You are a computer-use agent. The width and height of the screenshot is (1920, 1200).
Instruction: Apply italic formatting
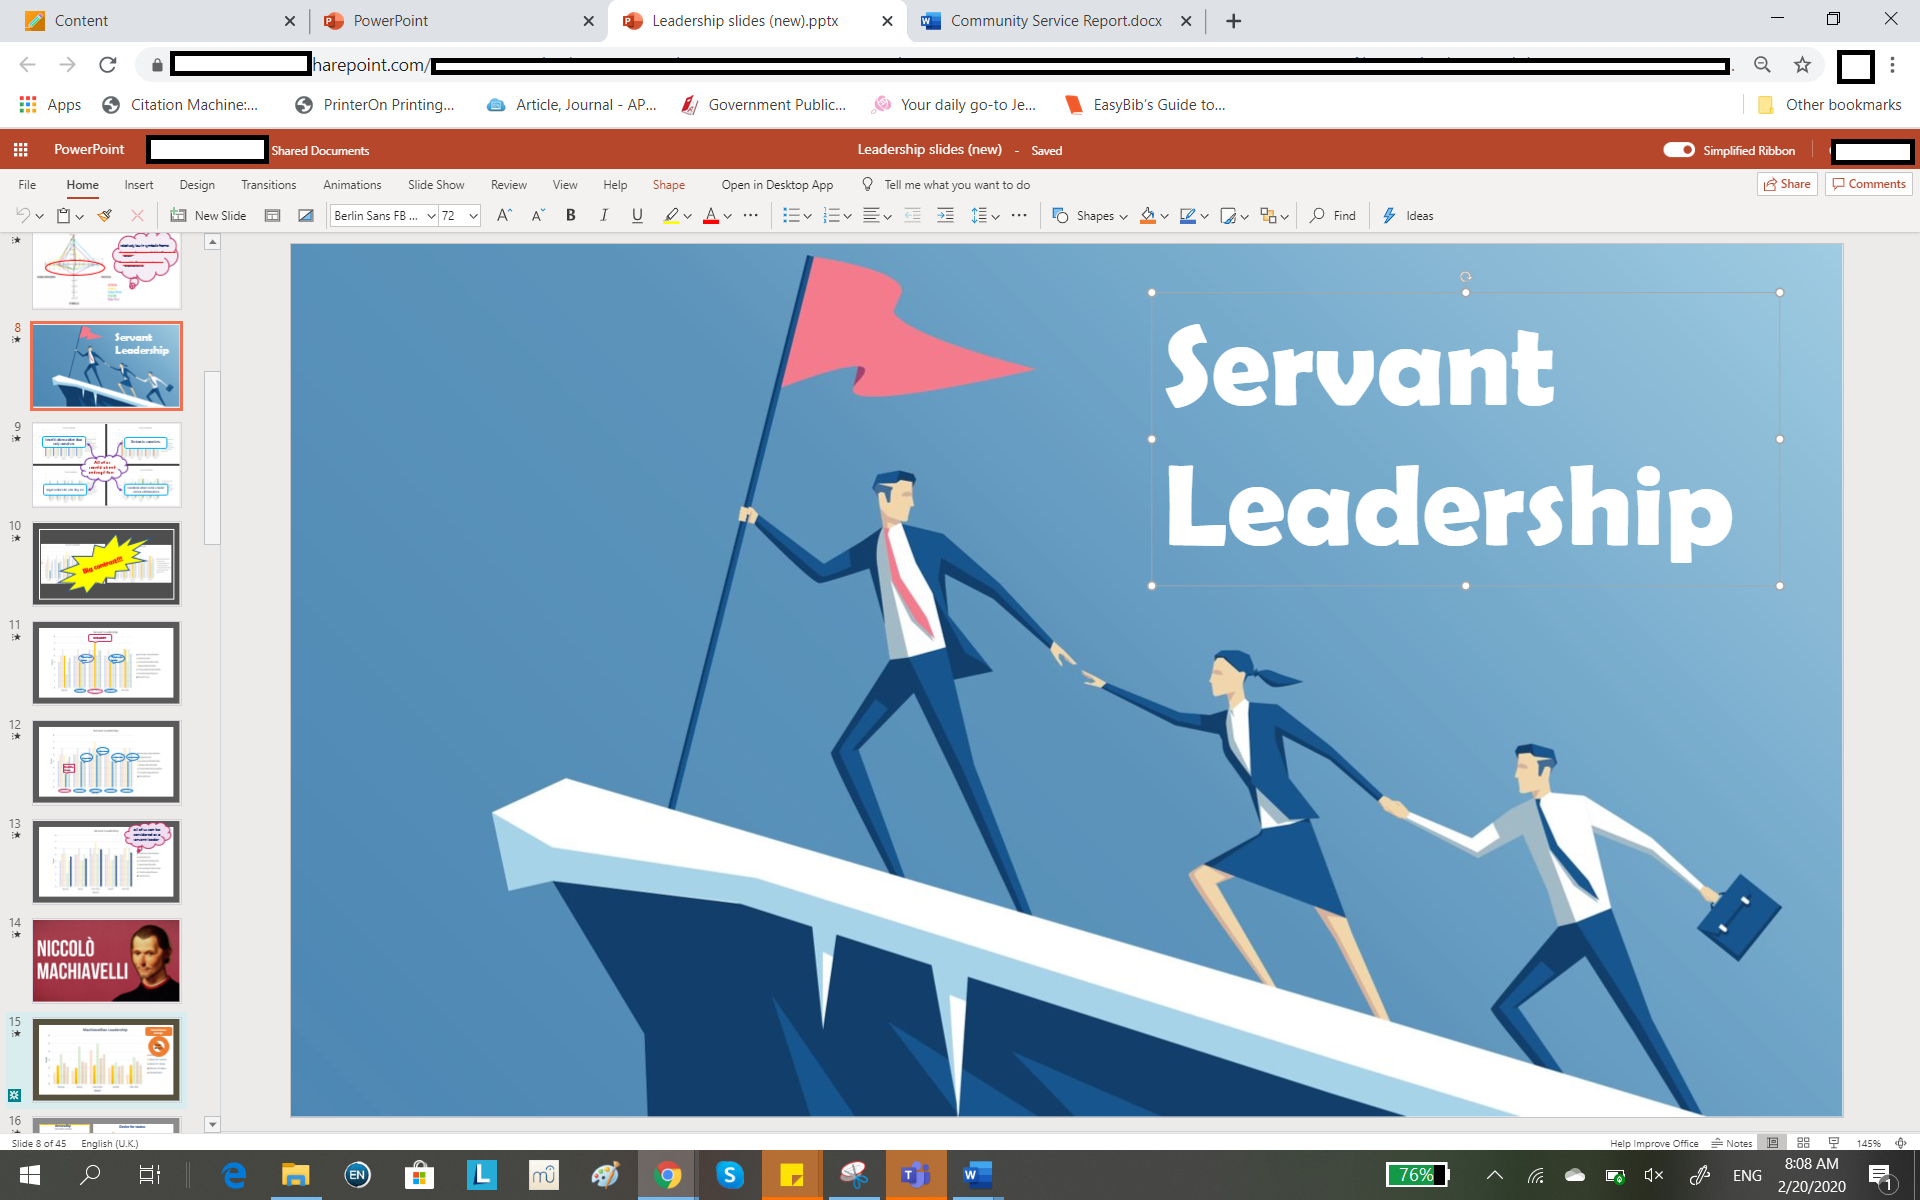coord(604,215)
